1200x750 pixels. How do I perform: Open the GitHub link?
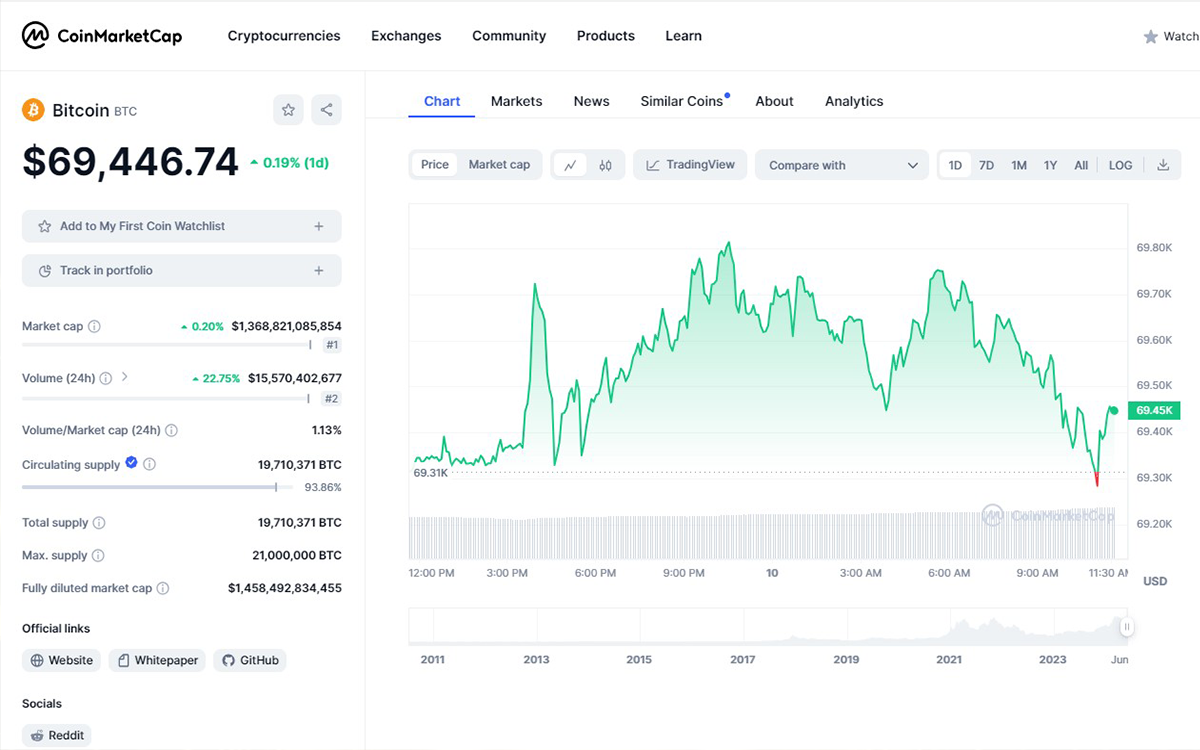[x=250, y=660]
